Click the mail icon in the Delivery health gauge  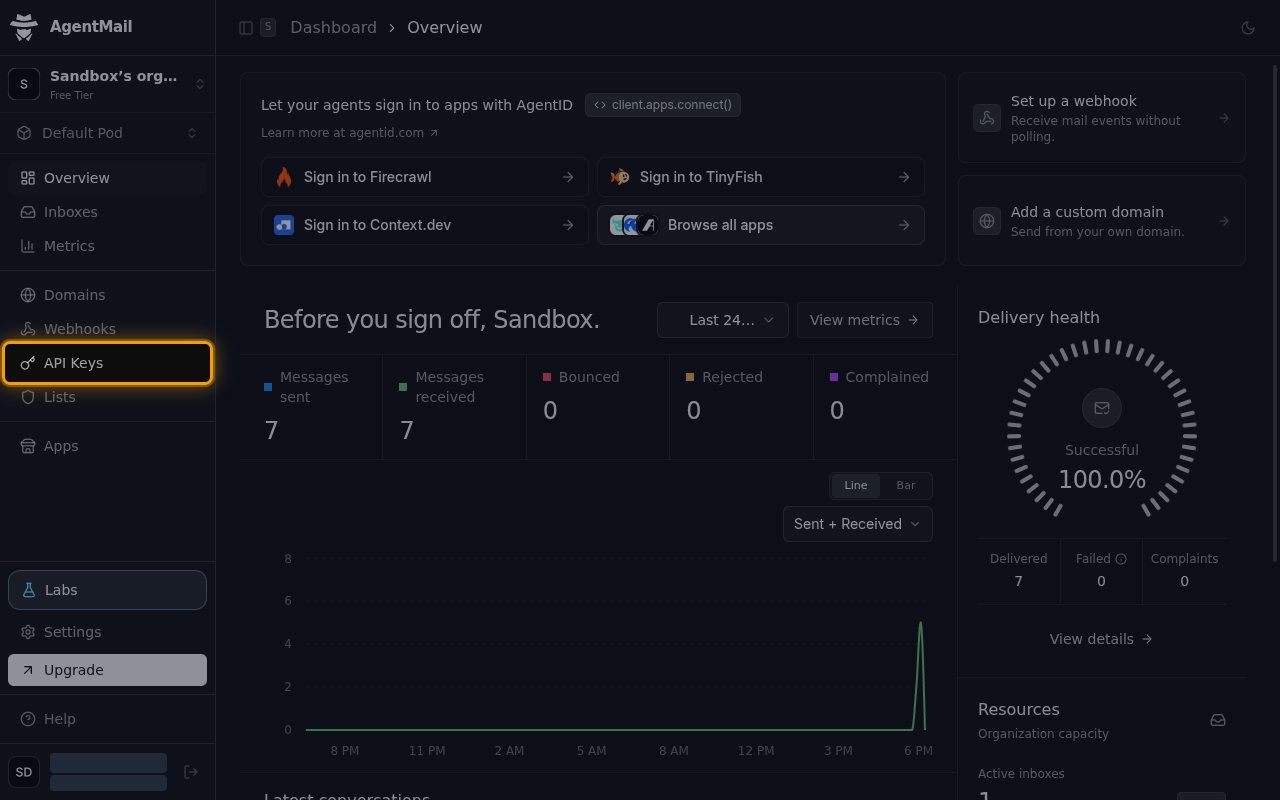pos(1102,408)
